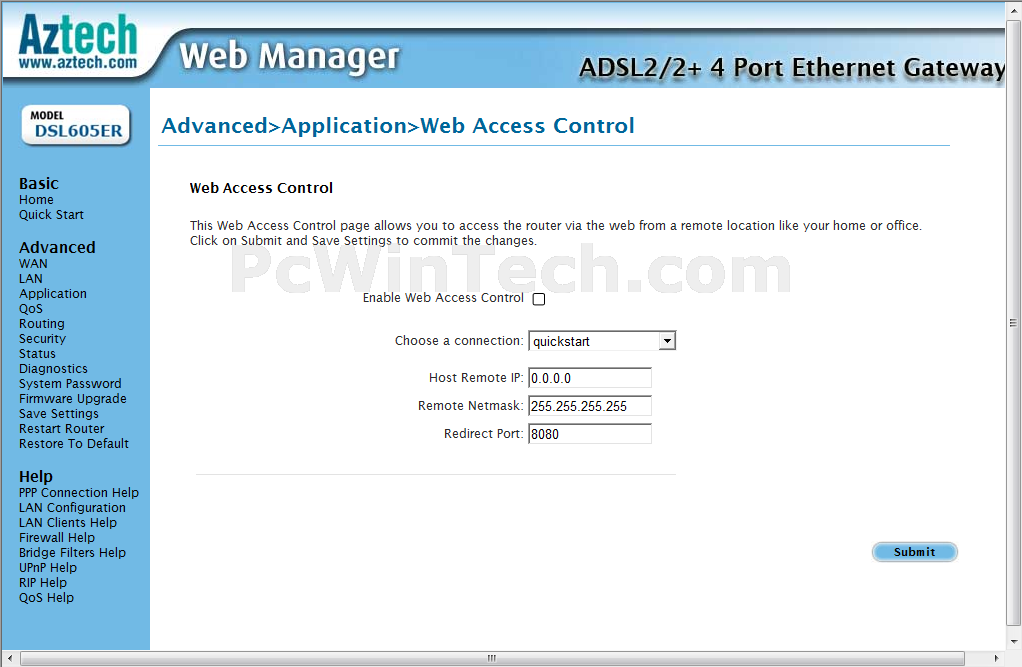Screen dimensions: 1022x667
Task: Open Firewall Help
Action: click(57, 537)
